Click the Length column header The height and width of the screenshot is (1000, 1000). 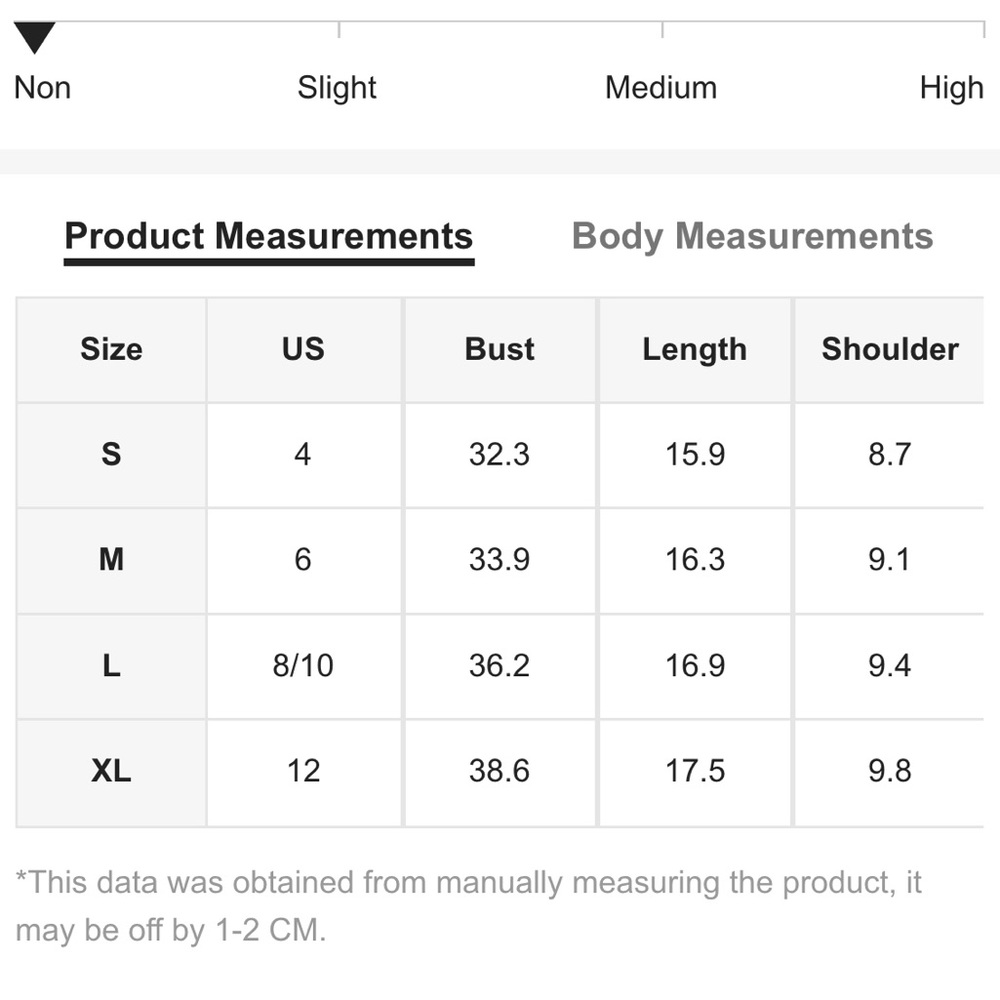coord(695,349)
